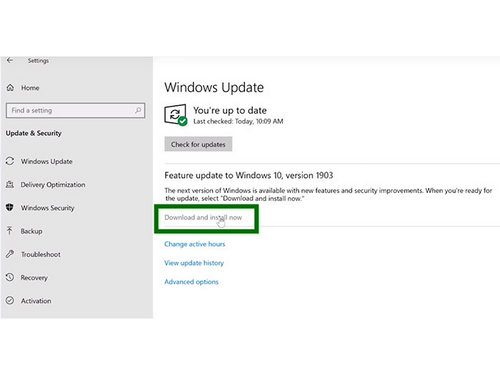Click Last checked: Today, 10:09 AM text
This screenshot has width=500, height=375.
click(x=238, y=121)
